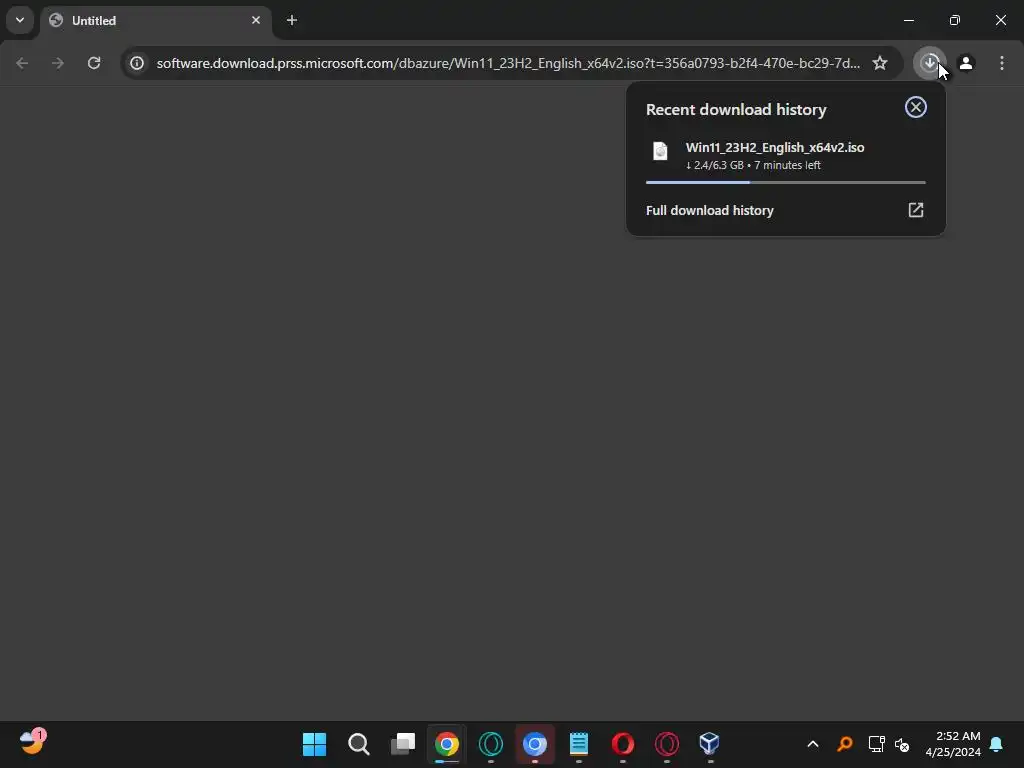This screenshot has height=768, width=1024.
Task: Open the Chrome three-dot menu
Action: point(1002,63)
